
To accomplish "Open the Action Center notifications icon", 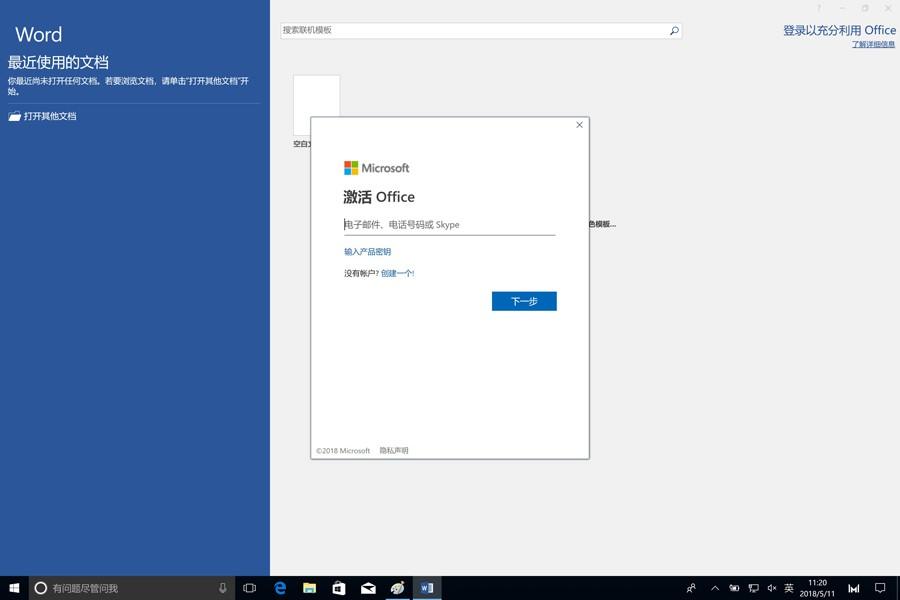I will (x=880, y=588).
